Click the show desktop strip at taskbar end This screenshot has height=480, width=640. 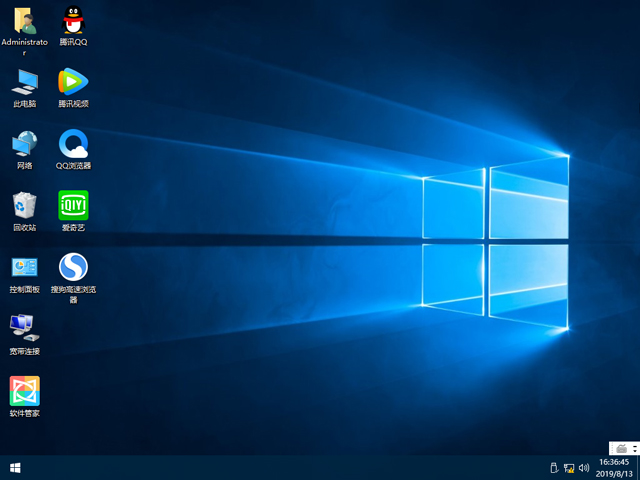(x=638, y=468)
